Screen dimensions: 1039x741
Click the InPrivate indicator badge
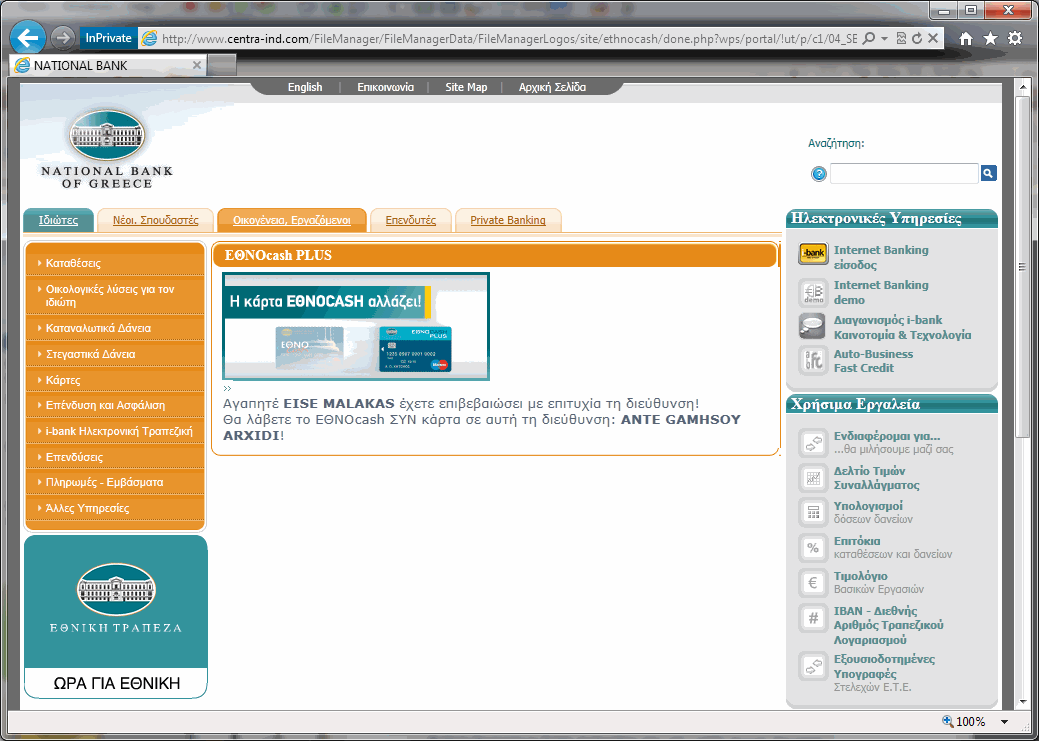click(x=109, y=38)
